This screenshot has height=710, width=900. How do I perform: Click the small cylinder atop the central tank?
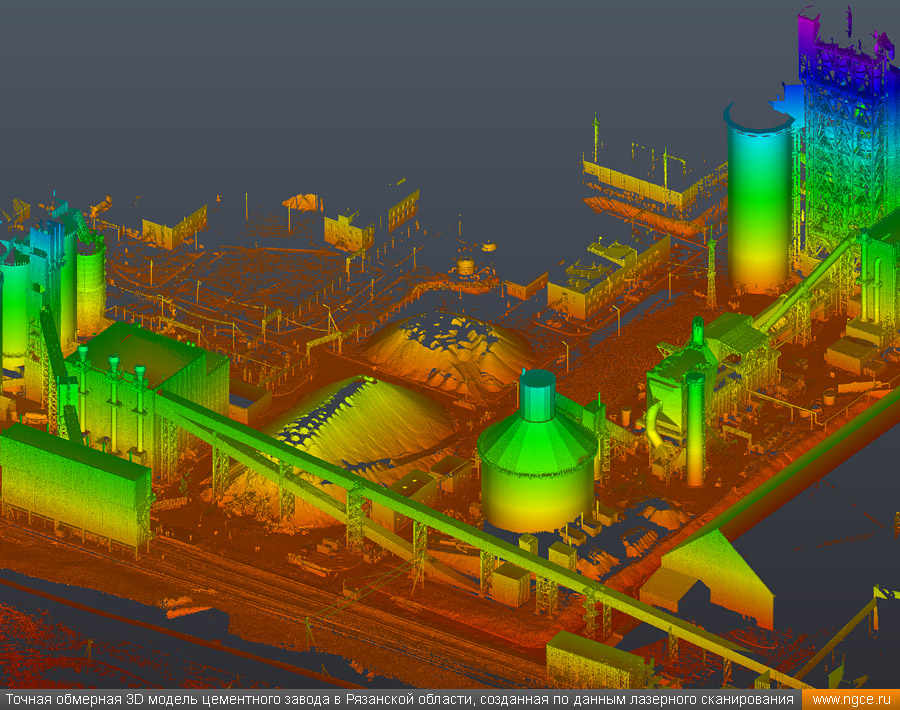pyautogui.click(x=537, y=394)
